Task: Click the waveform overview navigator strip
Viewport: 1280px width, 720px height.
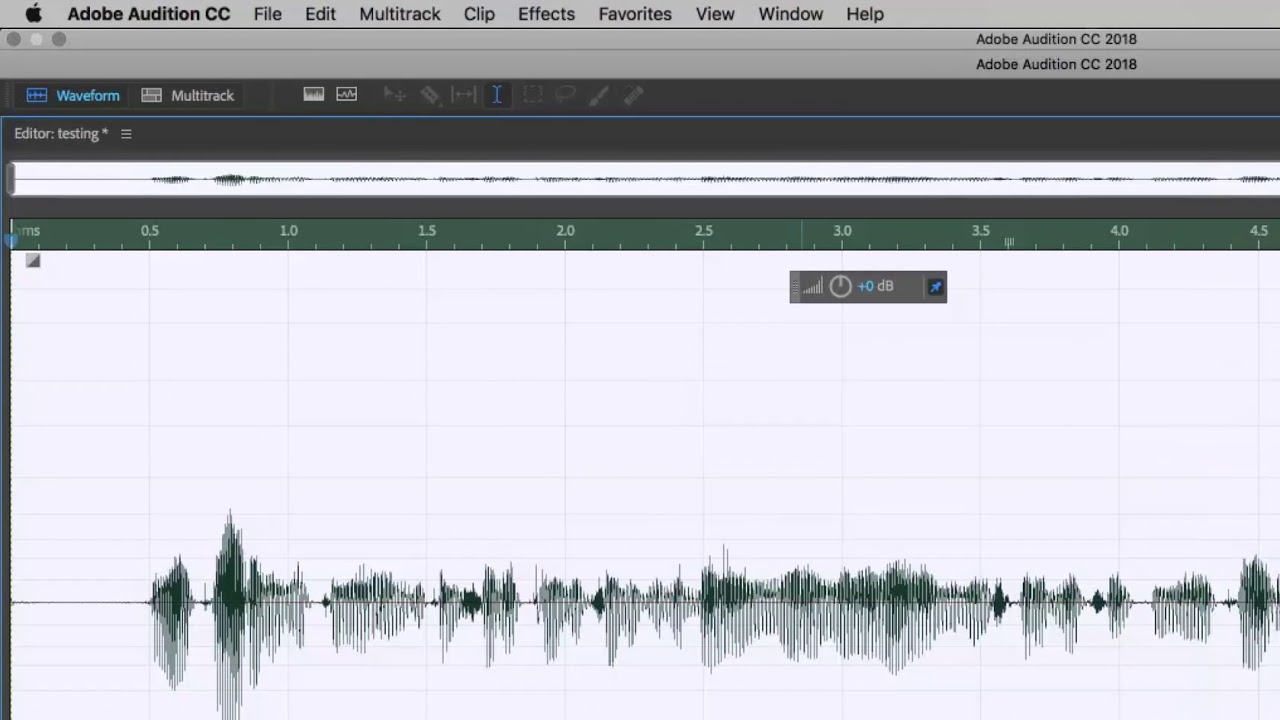Action: coord(645,179)
